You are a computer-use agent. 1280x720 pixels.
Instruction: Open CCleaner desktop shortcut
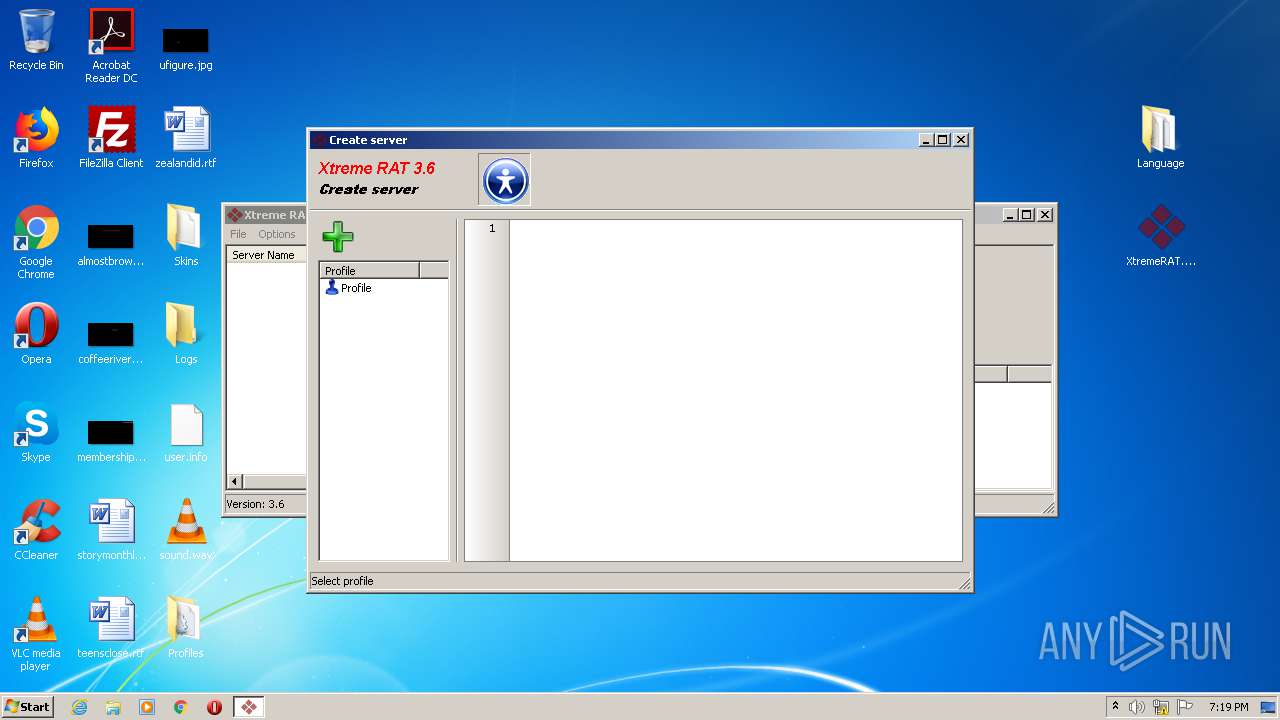(x=36, y=530)
